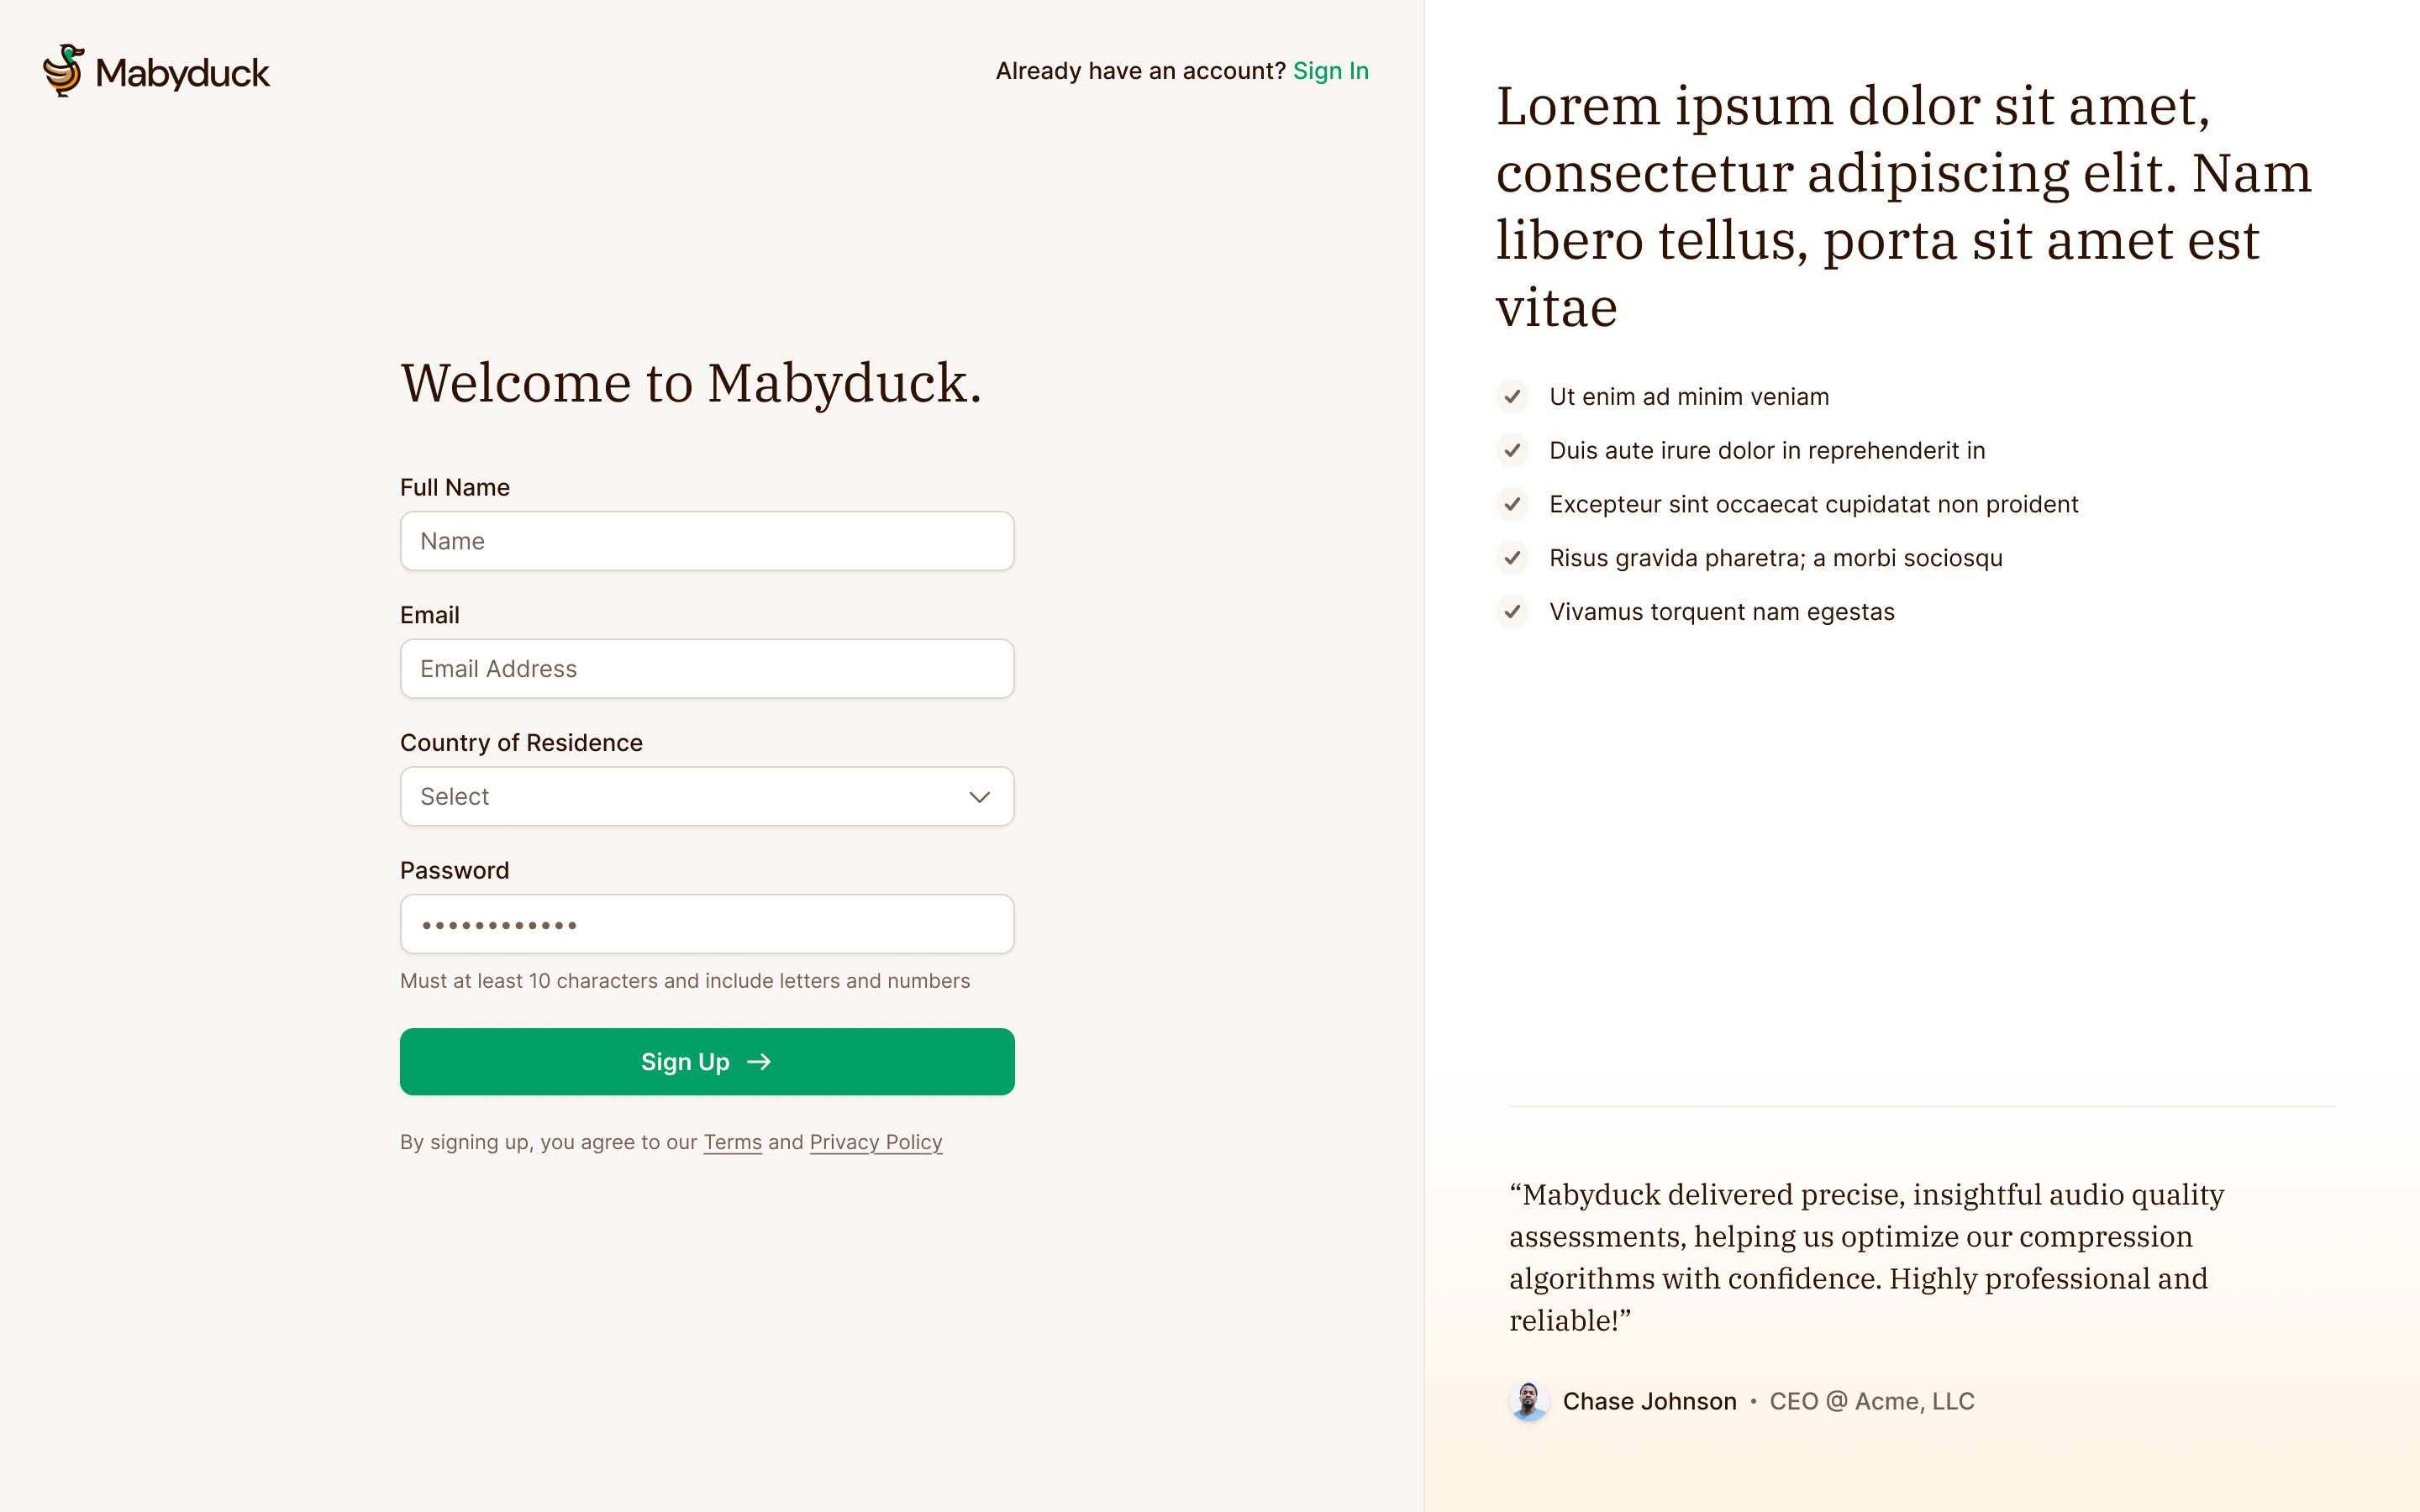Click checkmark icon beside Duis aute irure dolor
This screenshot has height=1512, width=2420.
click(1512, 451)
